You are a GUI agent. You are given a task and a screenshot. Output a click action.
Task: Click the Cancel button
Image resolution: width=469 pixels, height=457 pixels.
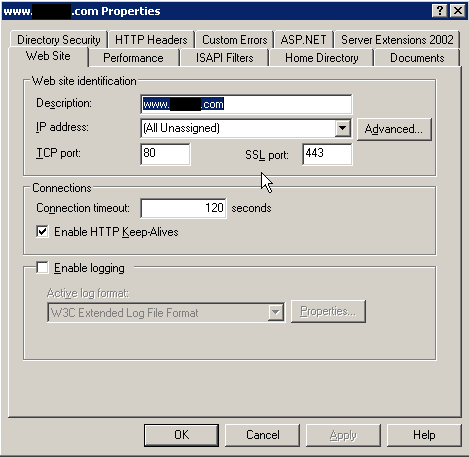[263, 435]
